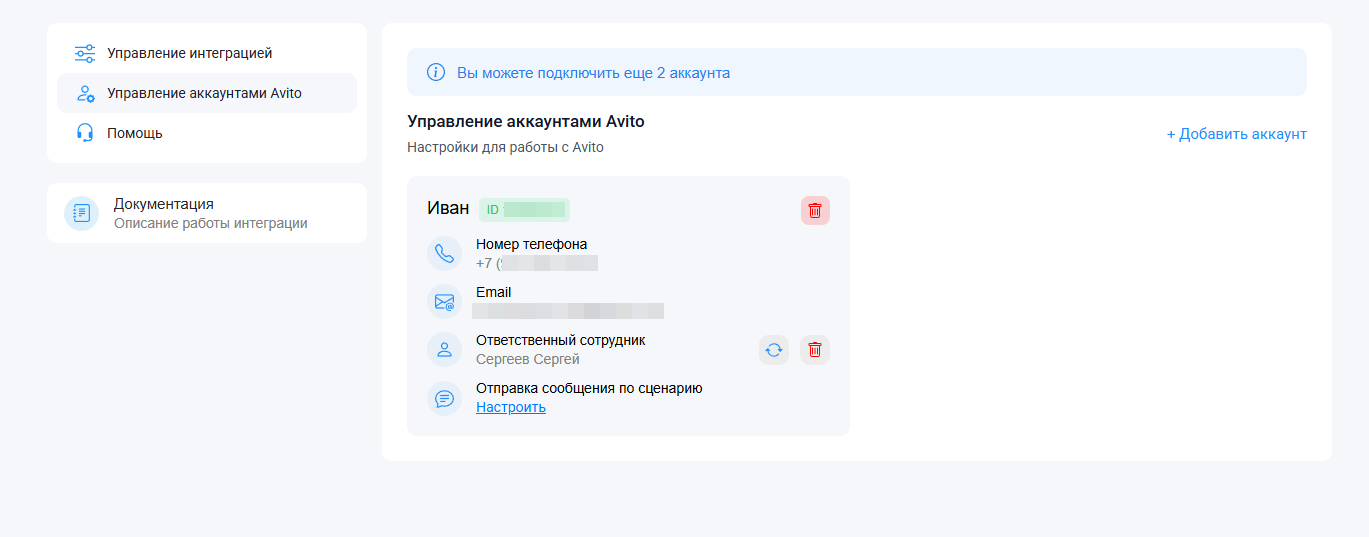Click the headset icon next to Помощь
This screenshot has width=1369, height=537.
85,133
